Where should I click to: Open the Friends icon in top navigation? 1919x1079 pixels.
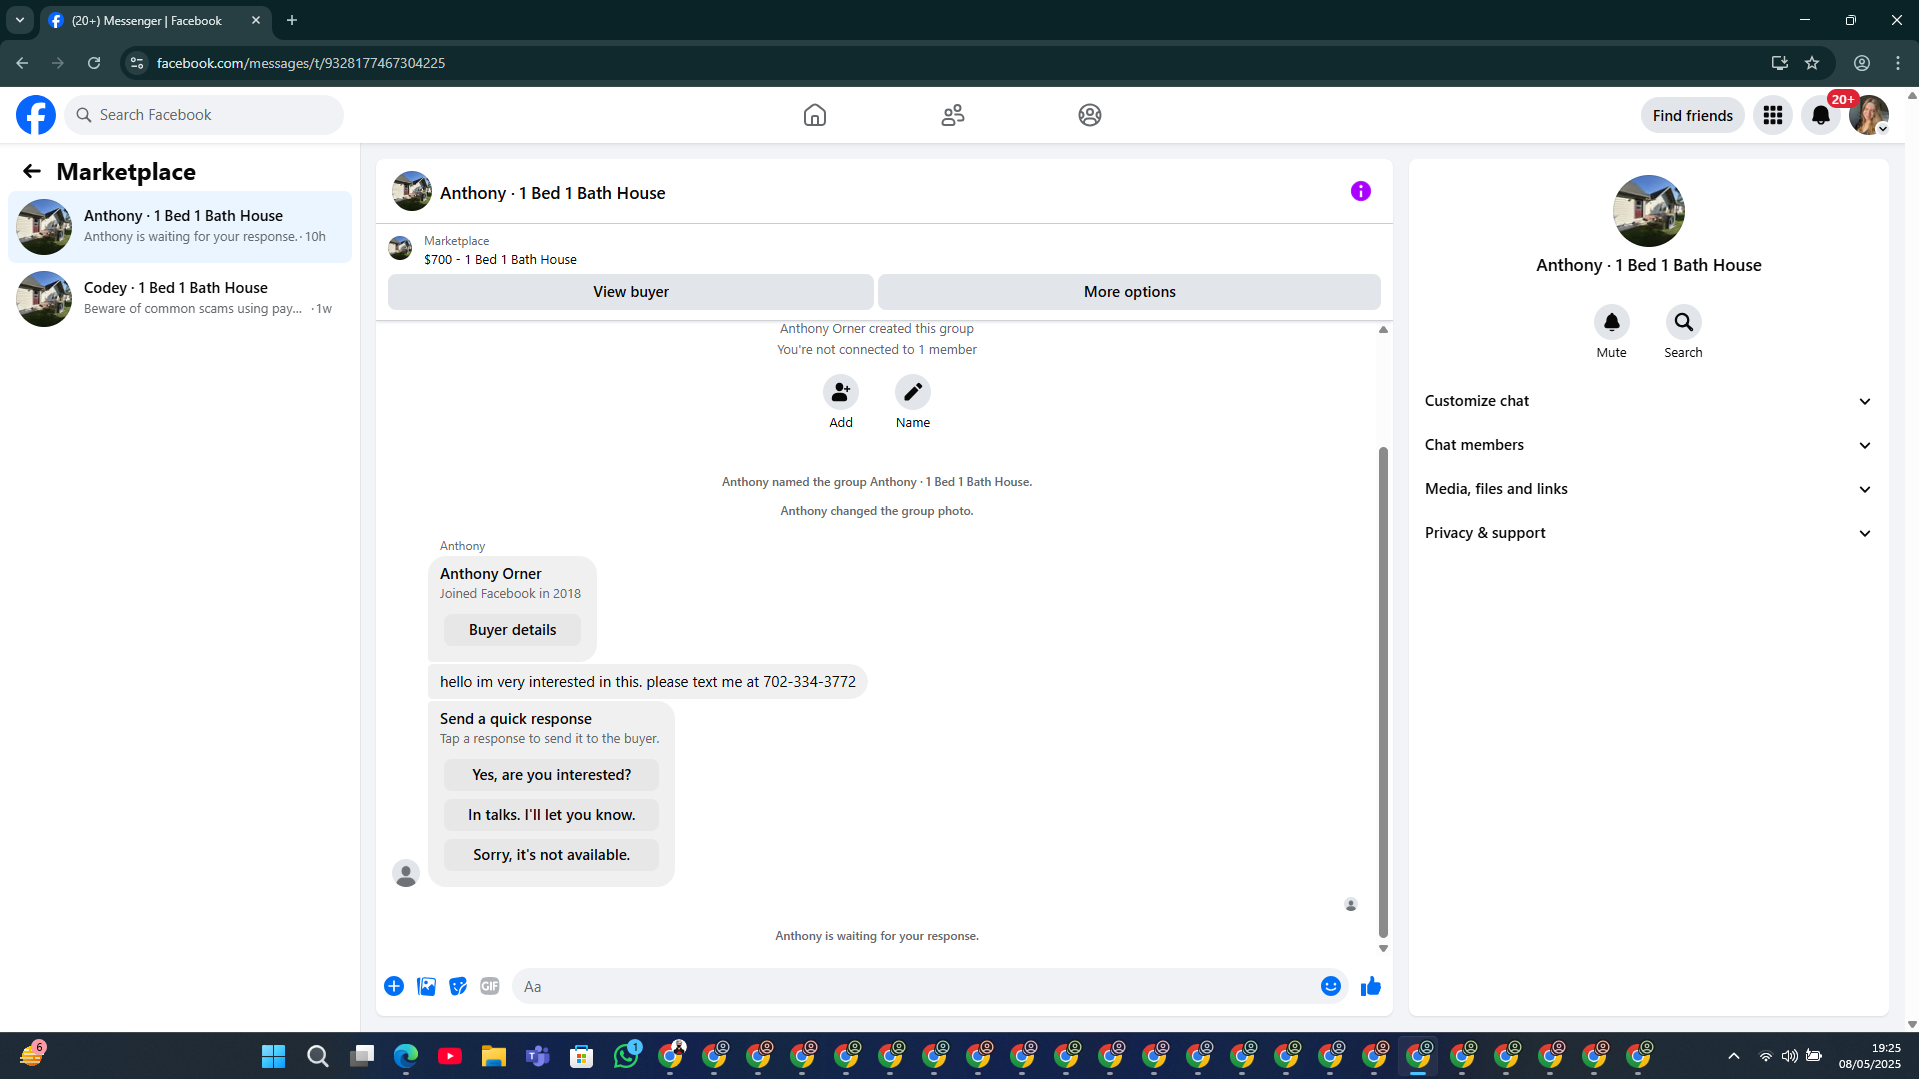[953, 115]
